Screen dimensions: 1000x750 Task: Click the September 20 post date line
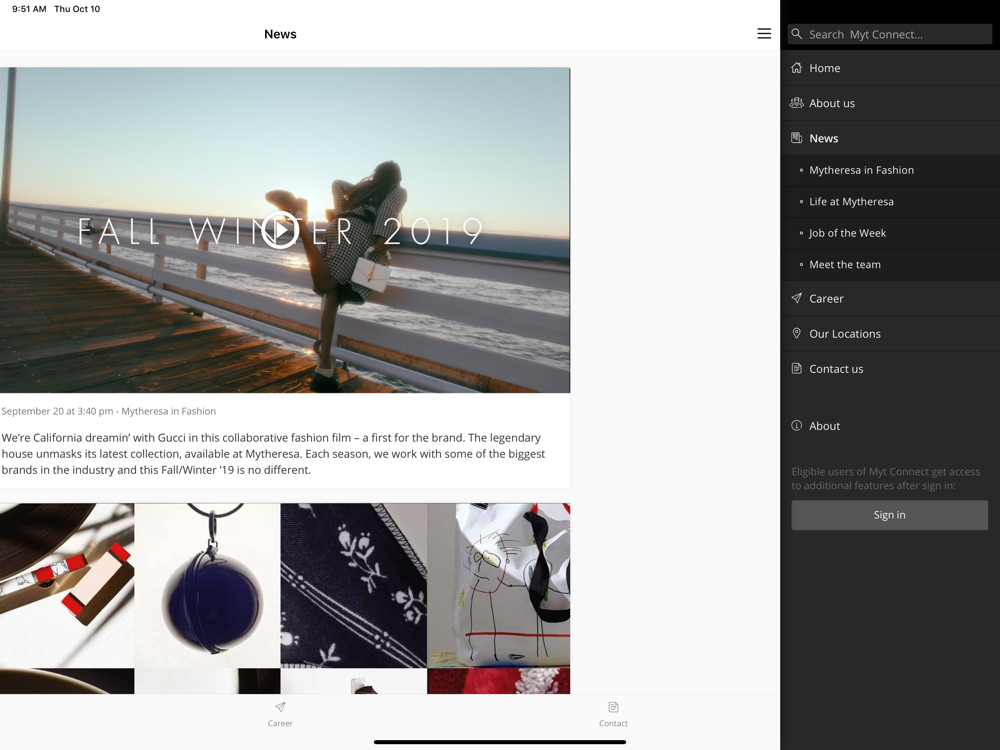108,411
